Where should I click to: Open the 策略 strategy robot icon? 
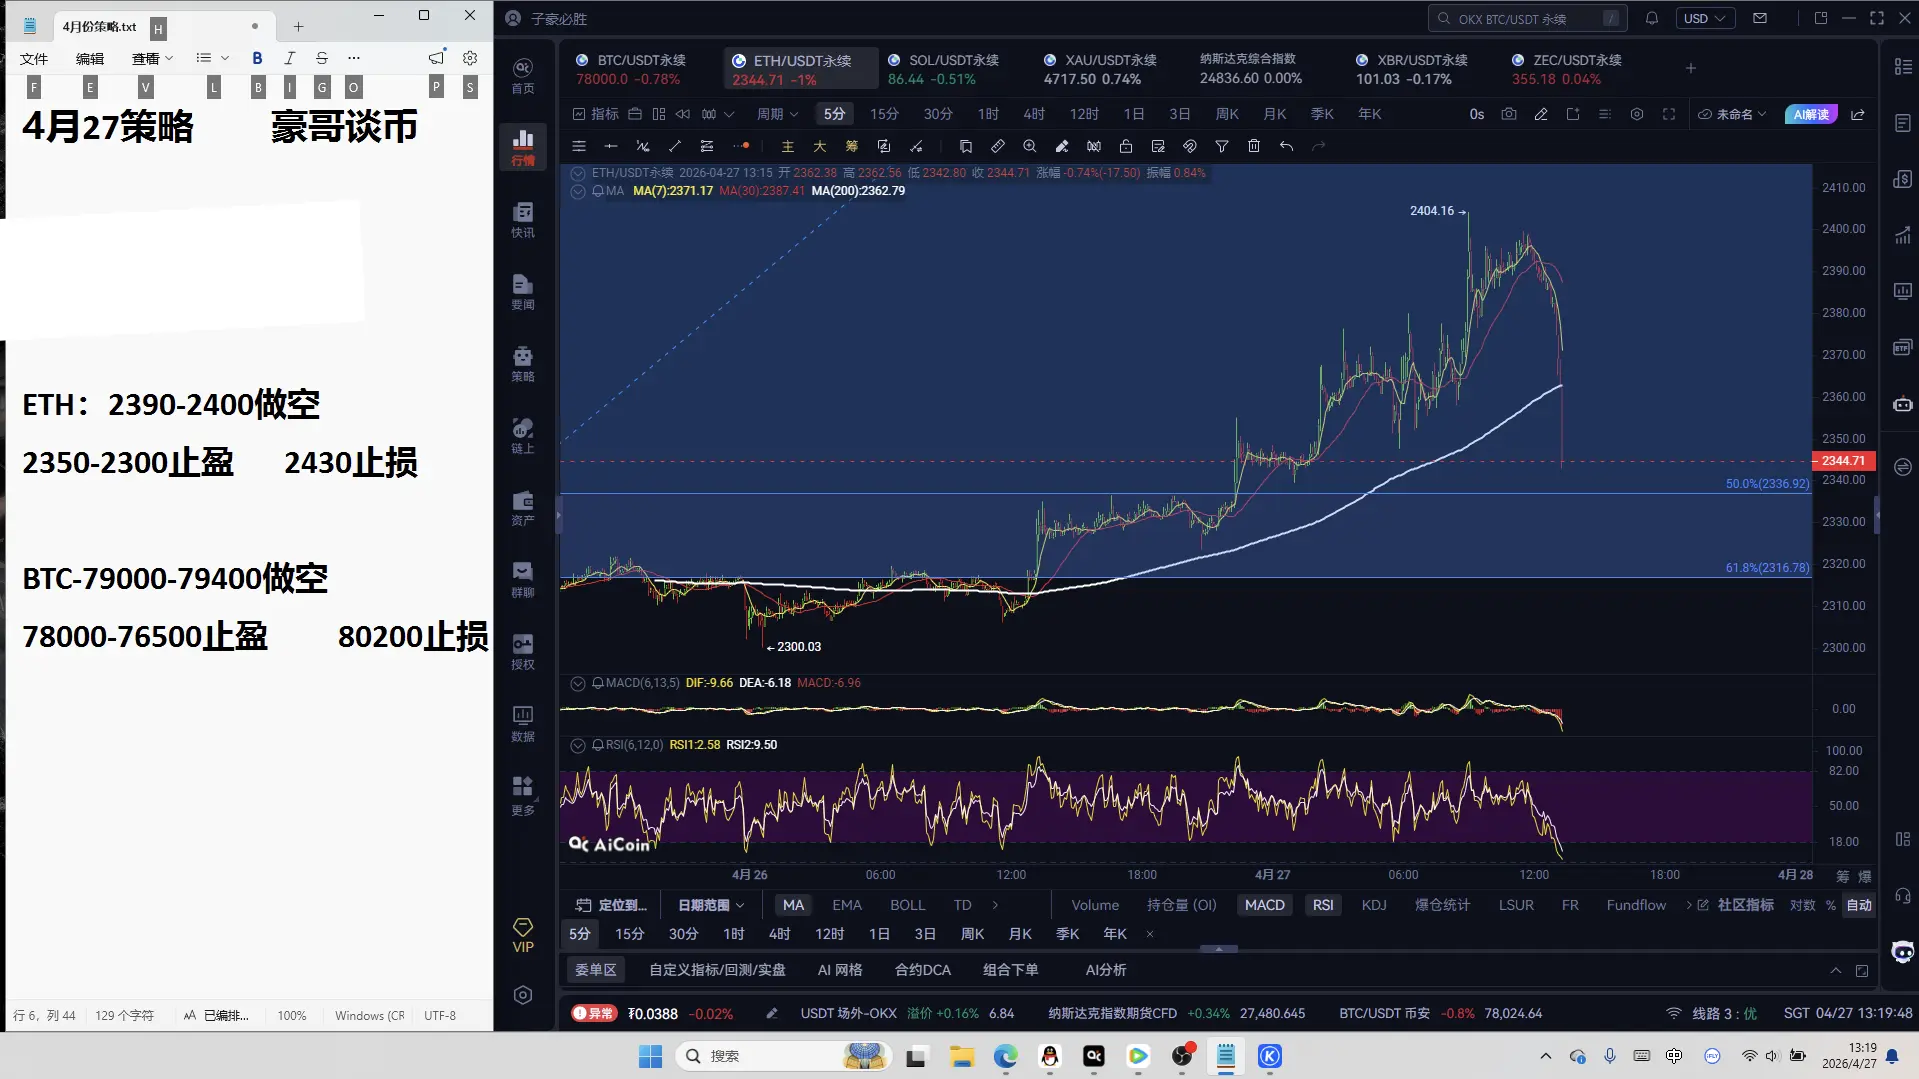pos(523,364)
